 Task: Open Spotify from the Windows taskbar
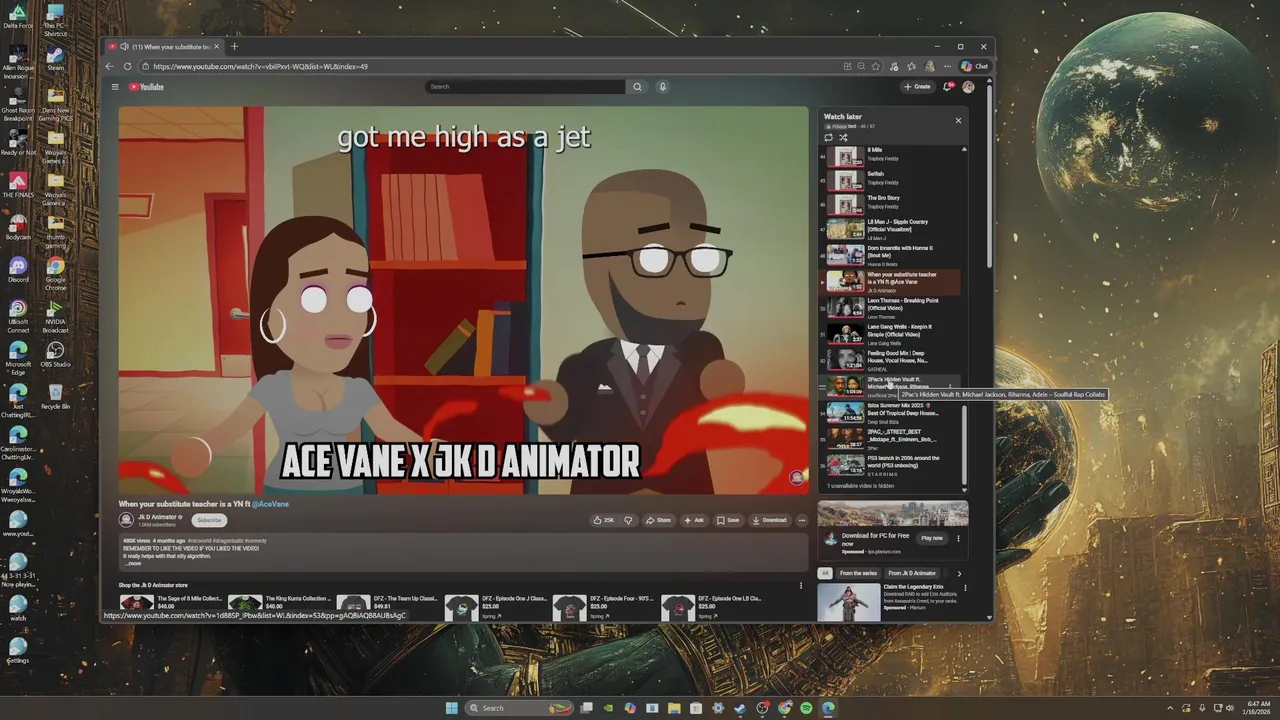806,708
